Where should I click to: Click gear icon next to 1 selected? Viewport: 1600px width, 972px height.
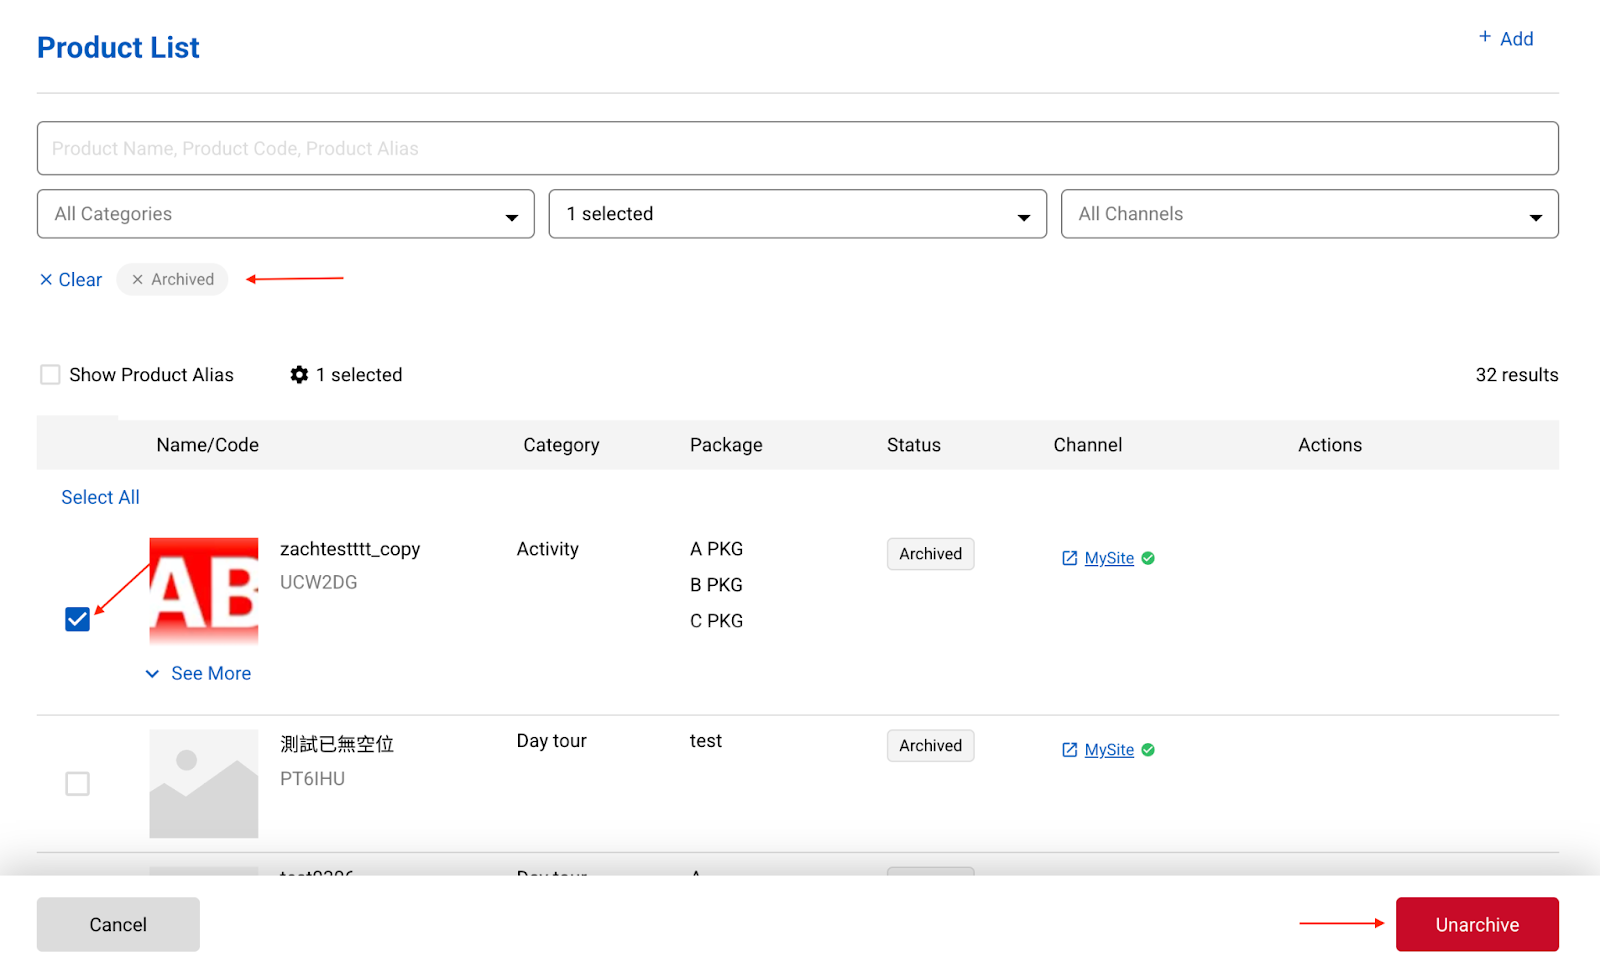tap(299, 375)
